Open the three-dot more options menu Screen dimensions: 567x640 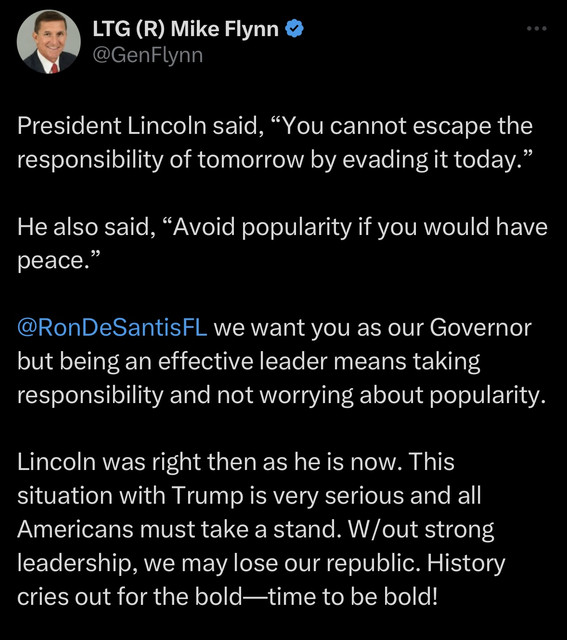tap(536, 29)
